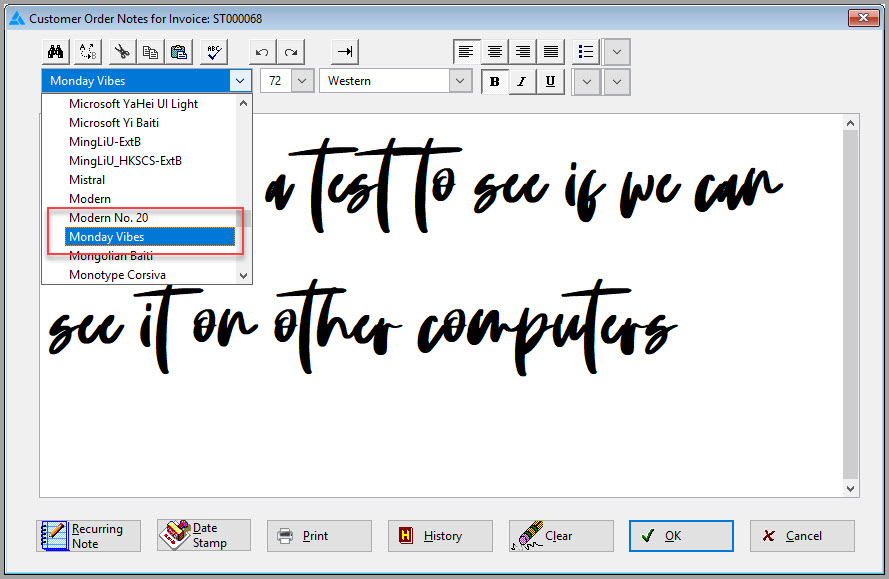The image size is (889, 579).
Task: Open the last dropdown after Underline
Action: 617,82
